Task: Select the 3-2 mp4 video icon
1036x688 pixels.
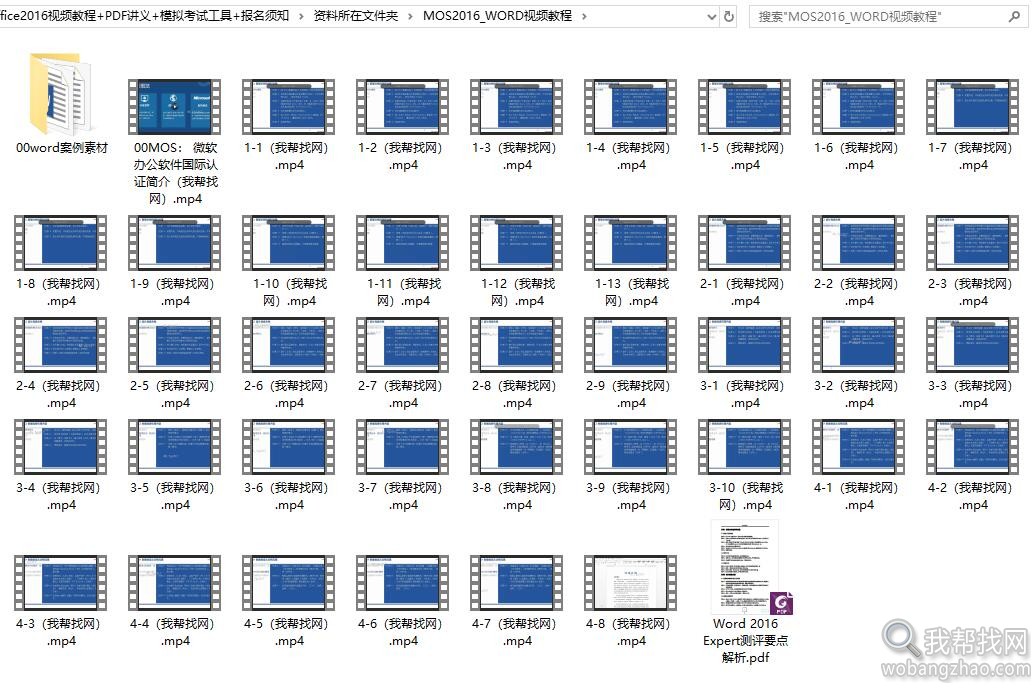Action: 859,345
